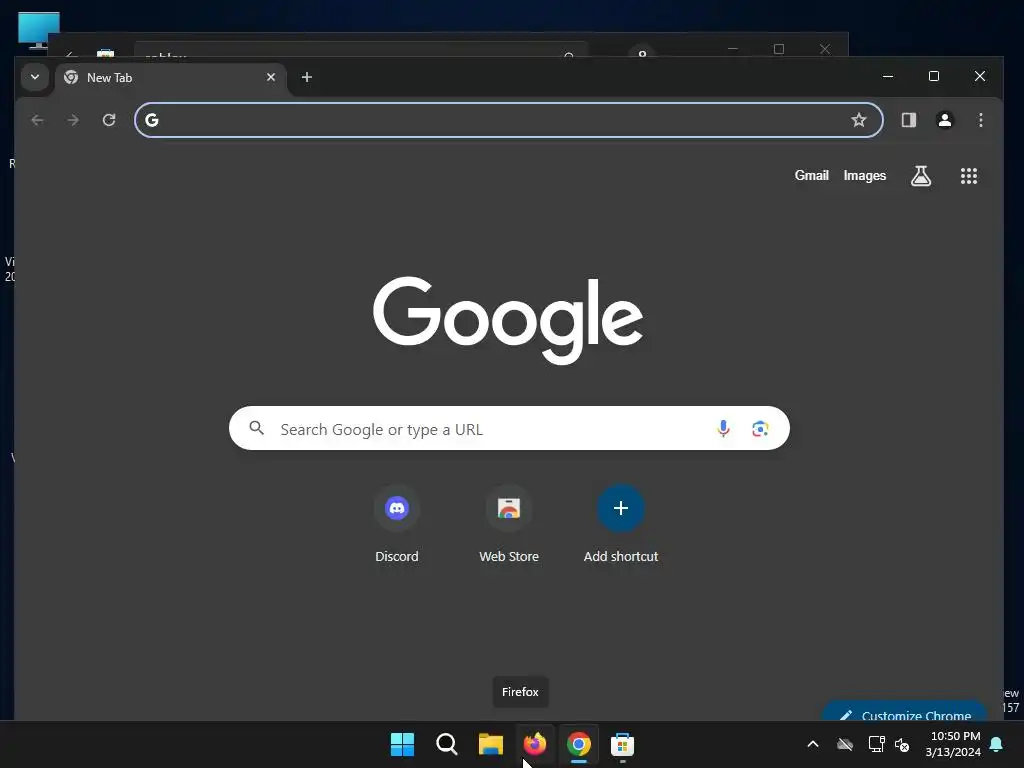Open the network status tray icon

pyautogui.click(x=876, y=744)
